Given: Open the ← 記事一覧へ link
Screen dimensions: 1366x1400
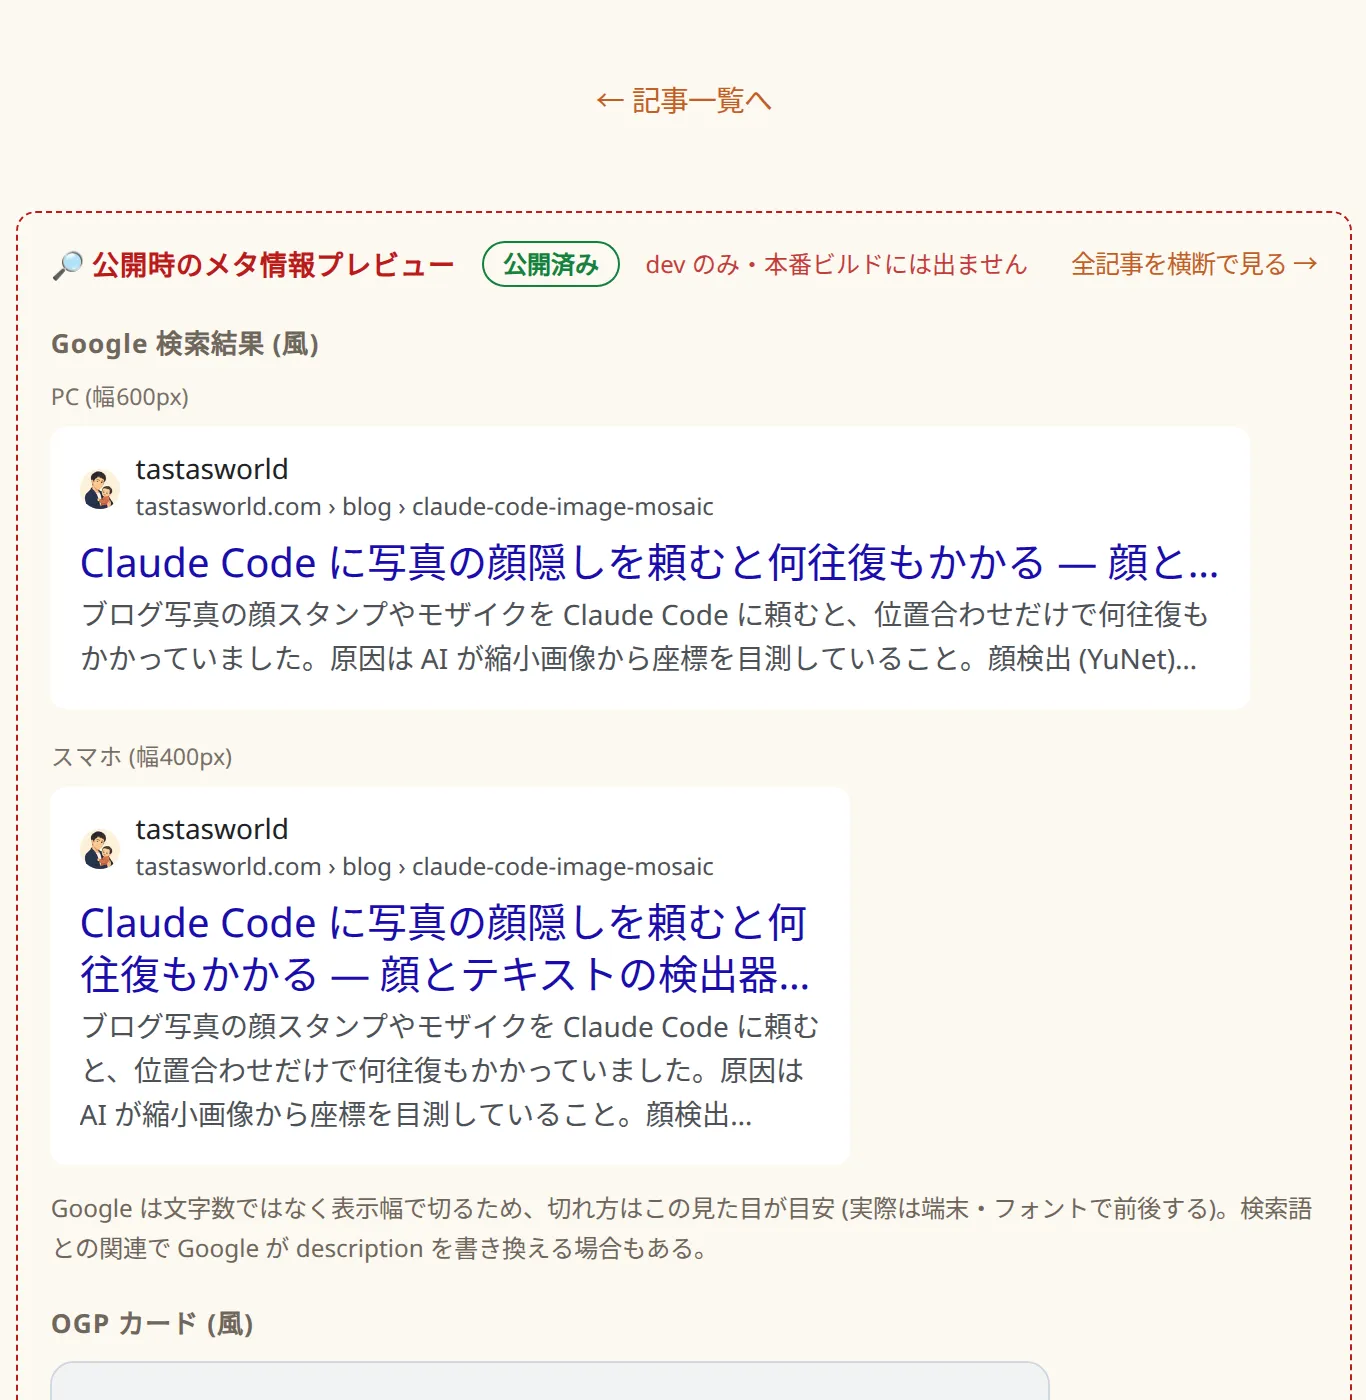Looking at the screenshot, I should coord(683,101).
